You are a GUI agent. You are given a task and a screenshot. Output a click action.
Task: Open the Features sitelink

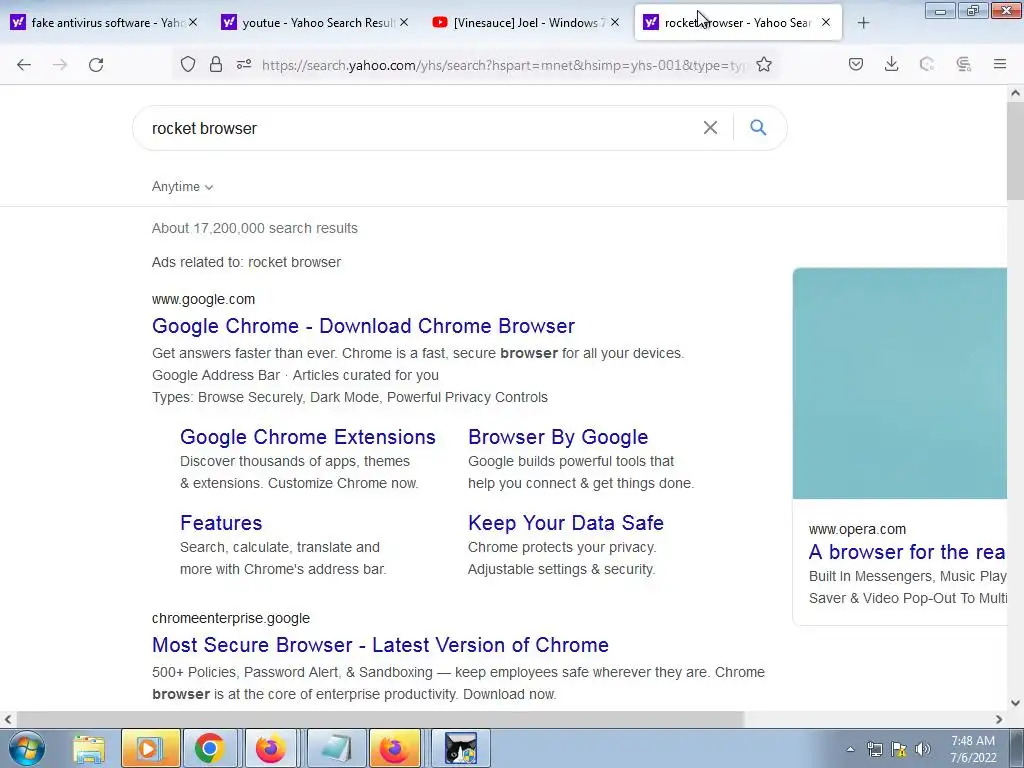221,523
